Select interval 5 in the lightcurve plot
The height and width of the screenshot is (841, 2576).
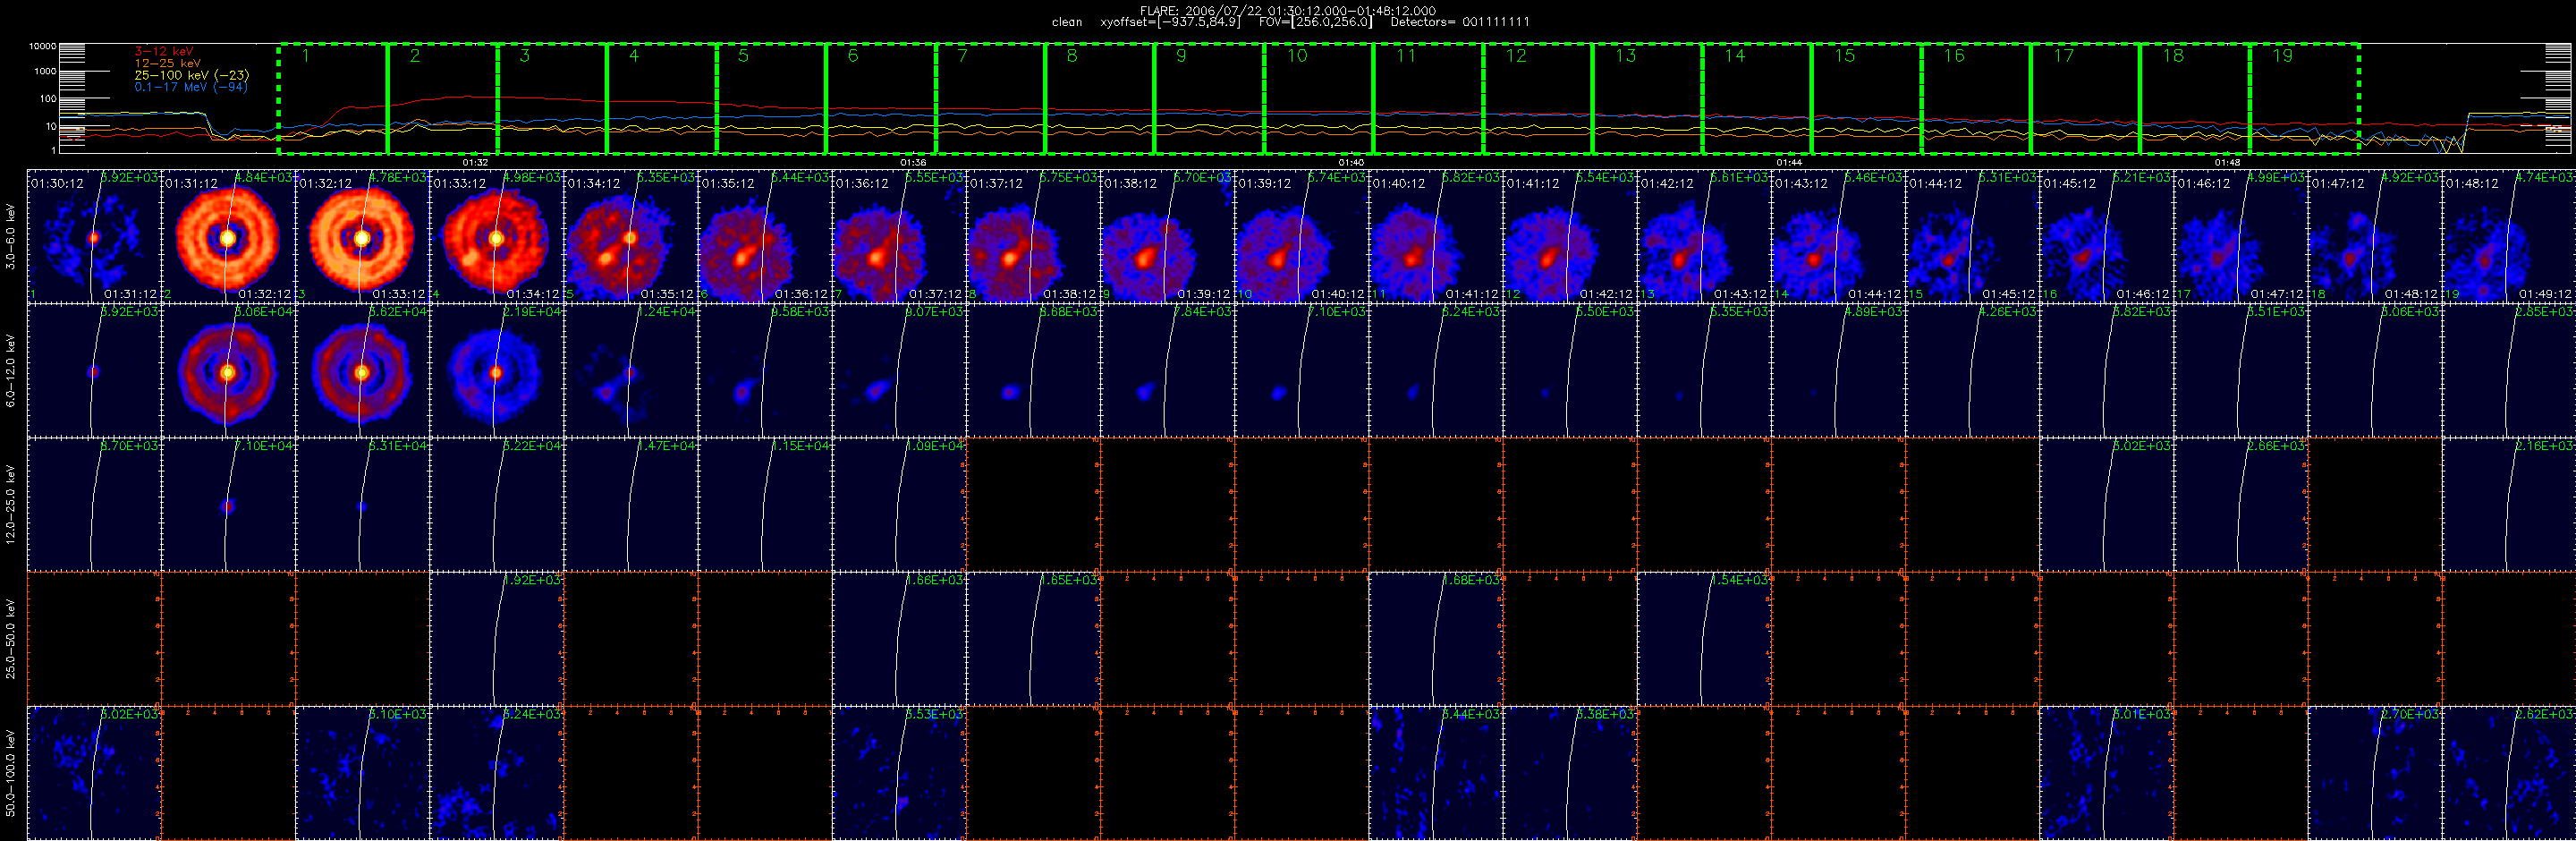pyautogui.click(x=771, y=99)
